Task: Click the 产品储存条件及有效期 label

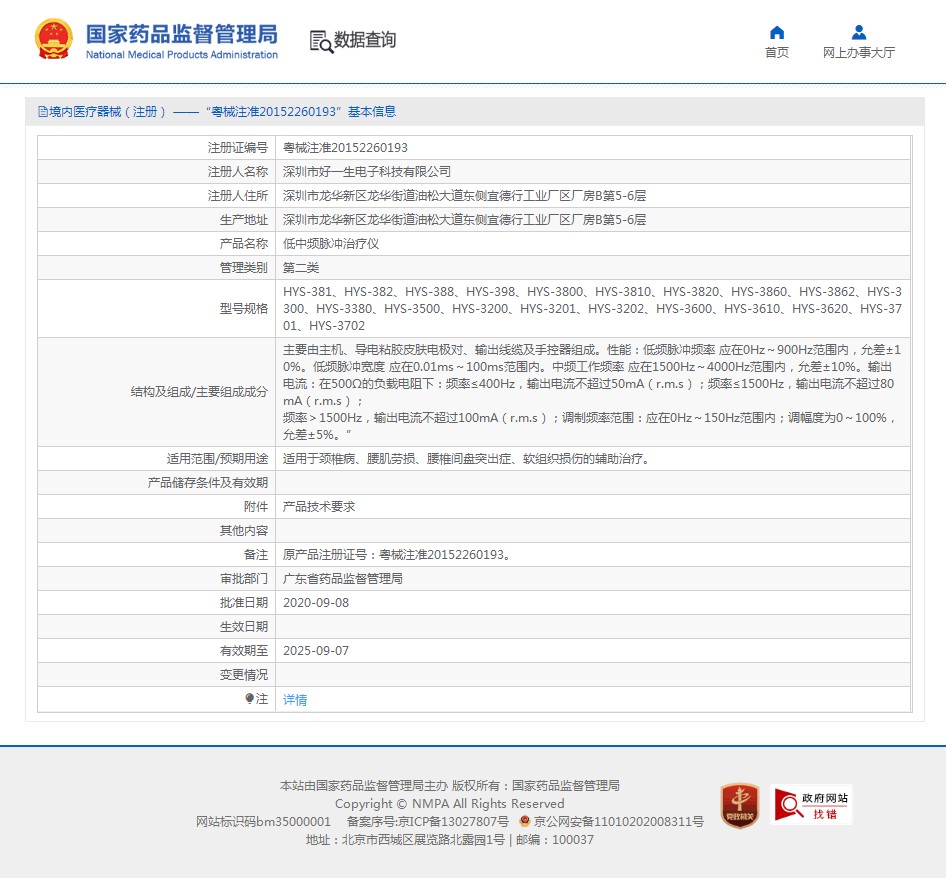Action: pos(208,483)
